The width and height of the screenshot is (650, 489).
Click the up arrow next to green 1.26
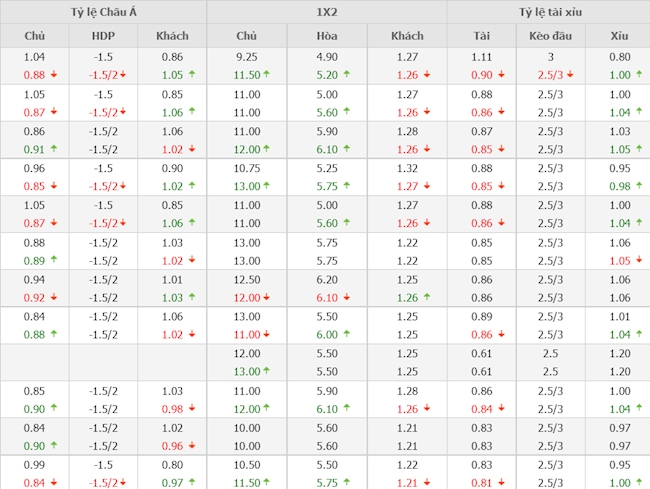428,297
